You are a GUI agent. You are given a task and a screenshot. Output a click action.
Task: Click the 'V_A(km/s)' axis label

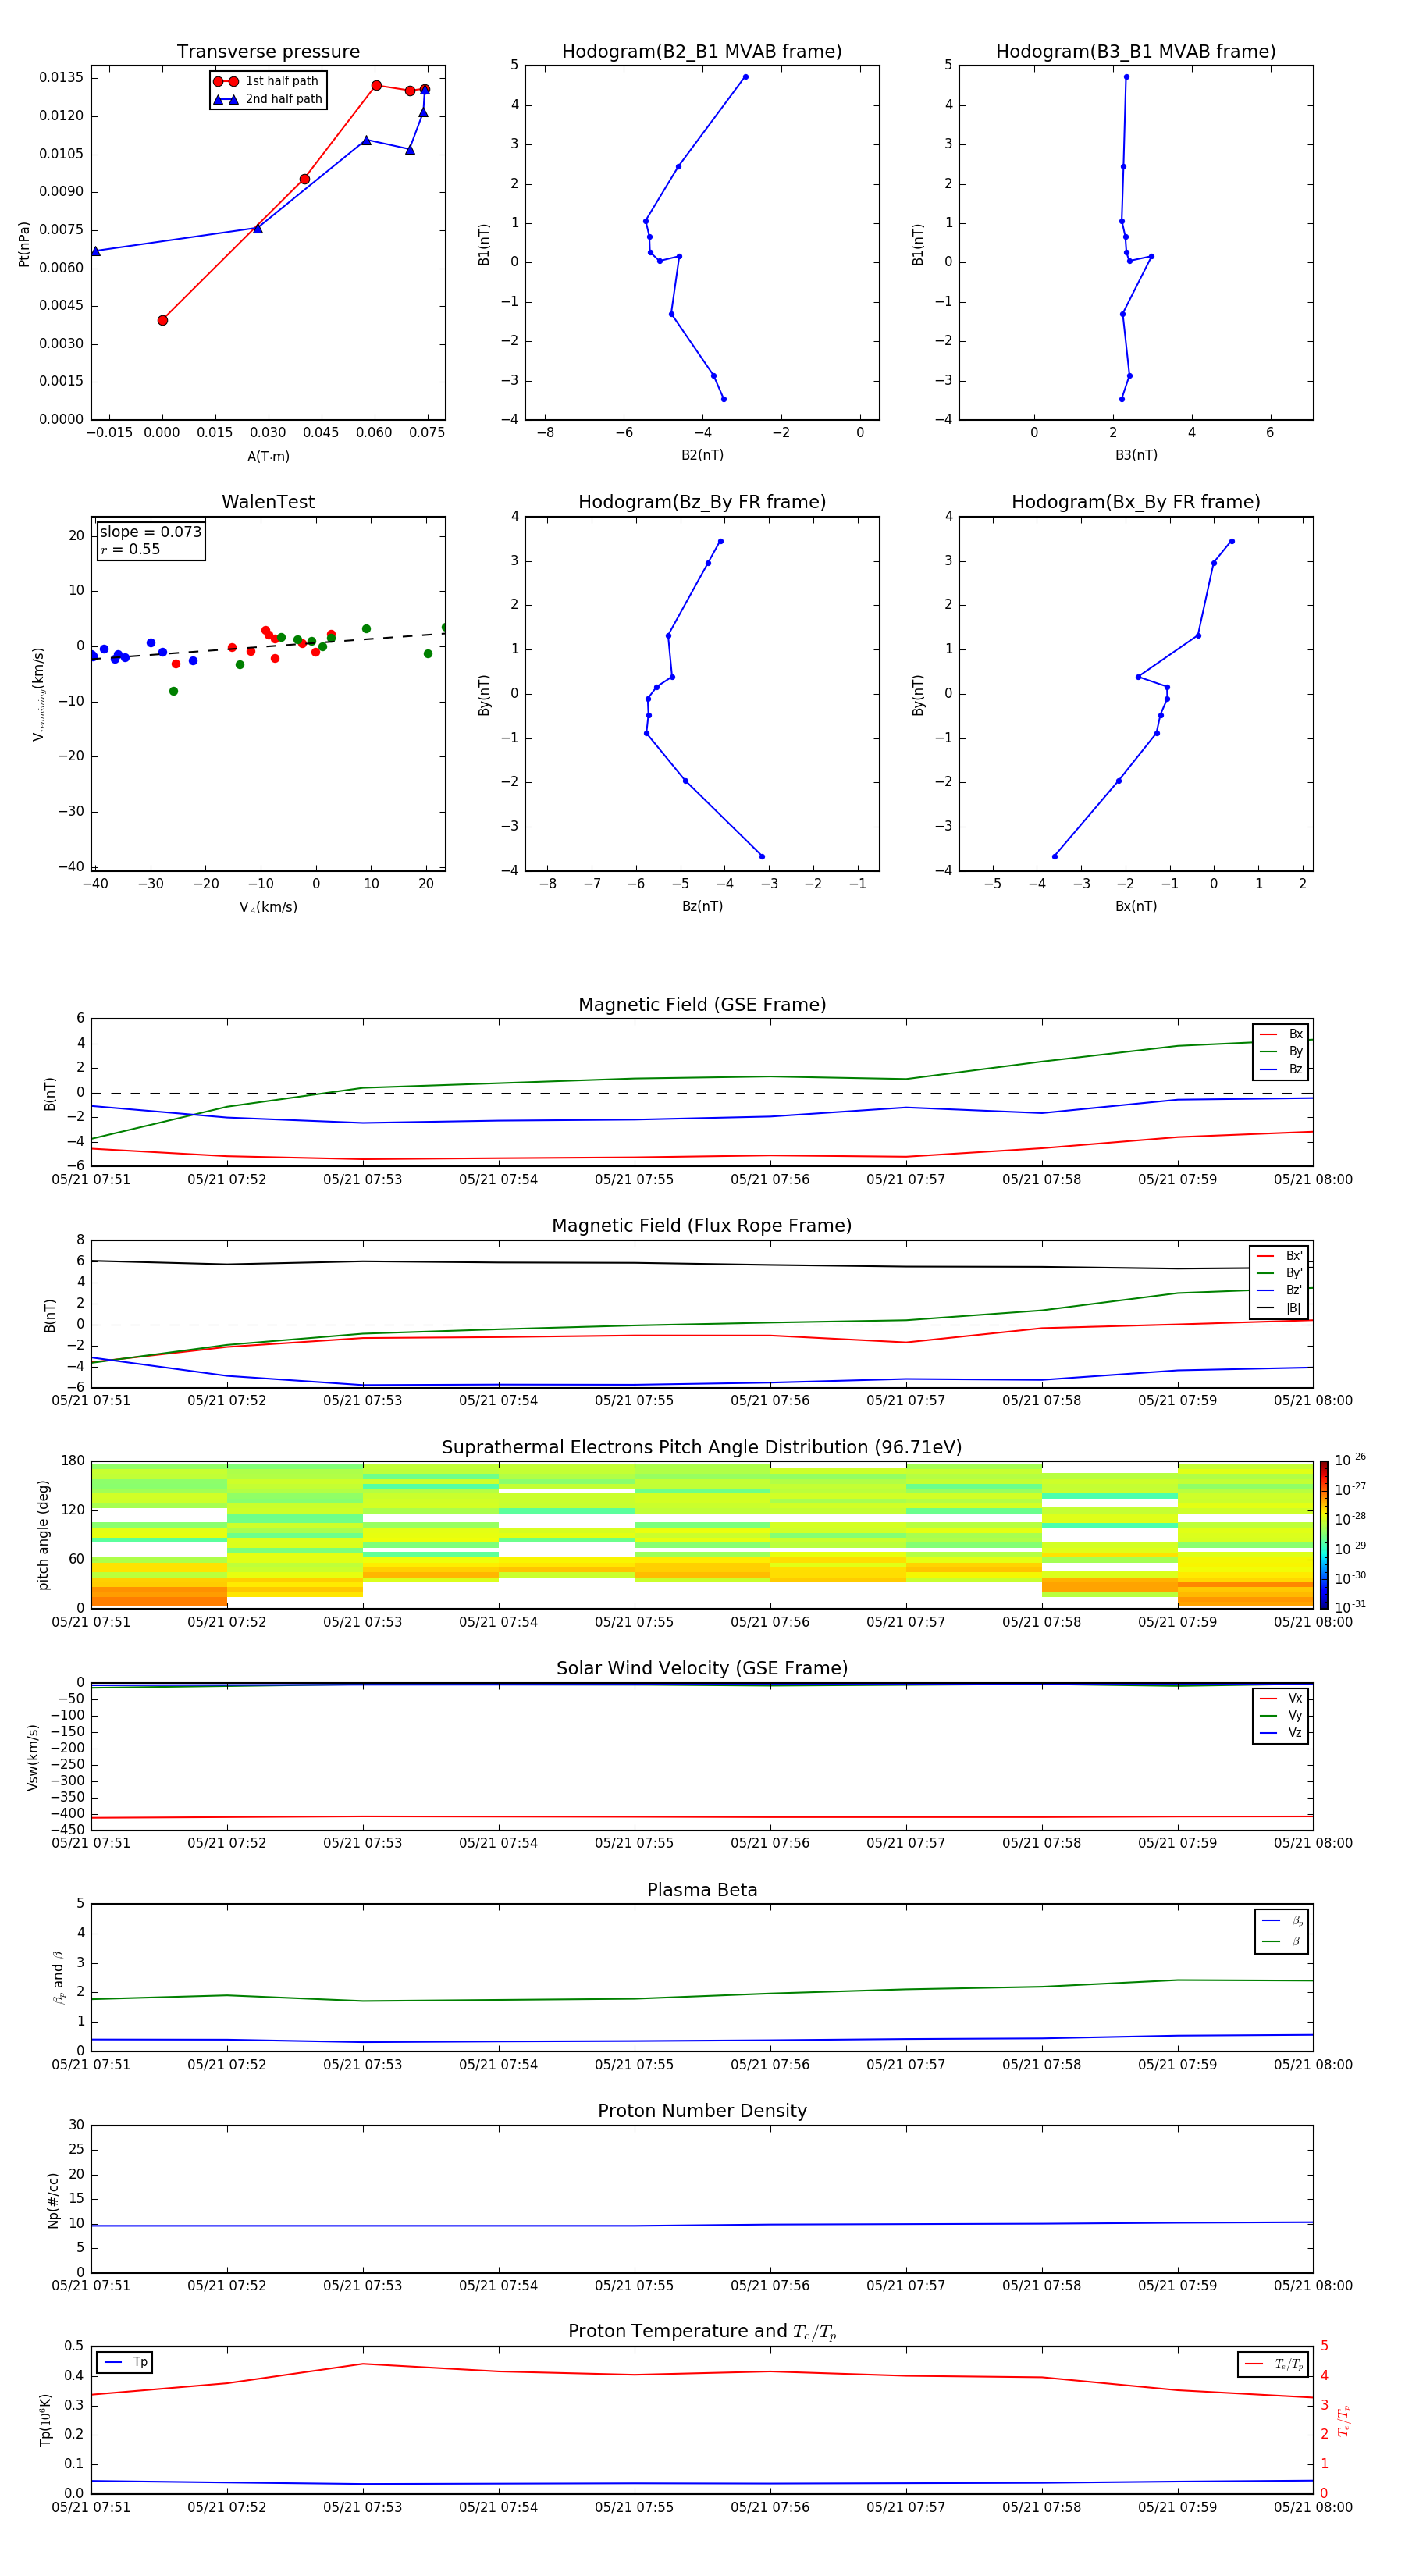point(268,907)
